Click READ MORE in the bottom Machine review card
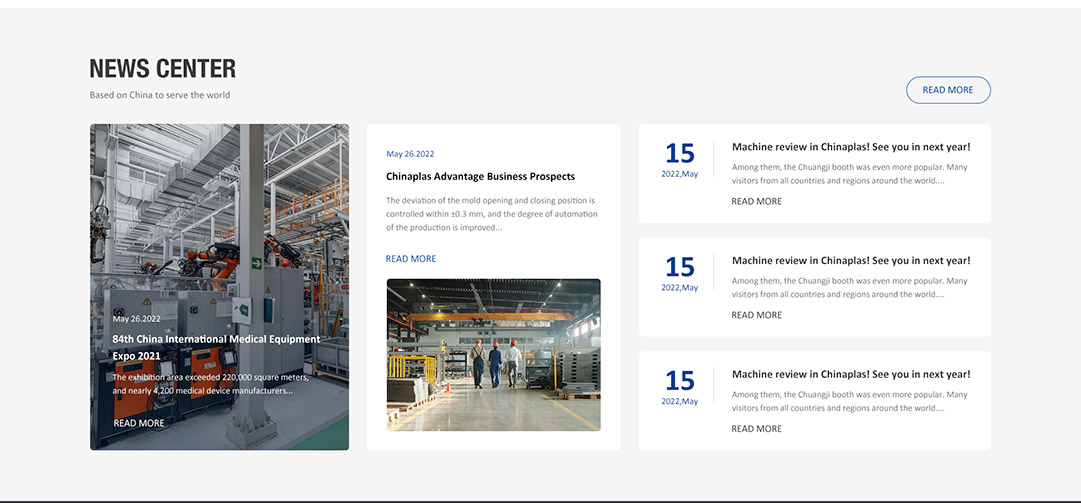 756,429
